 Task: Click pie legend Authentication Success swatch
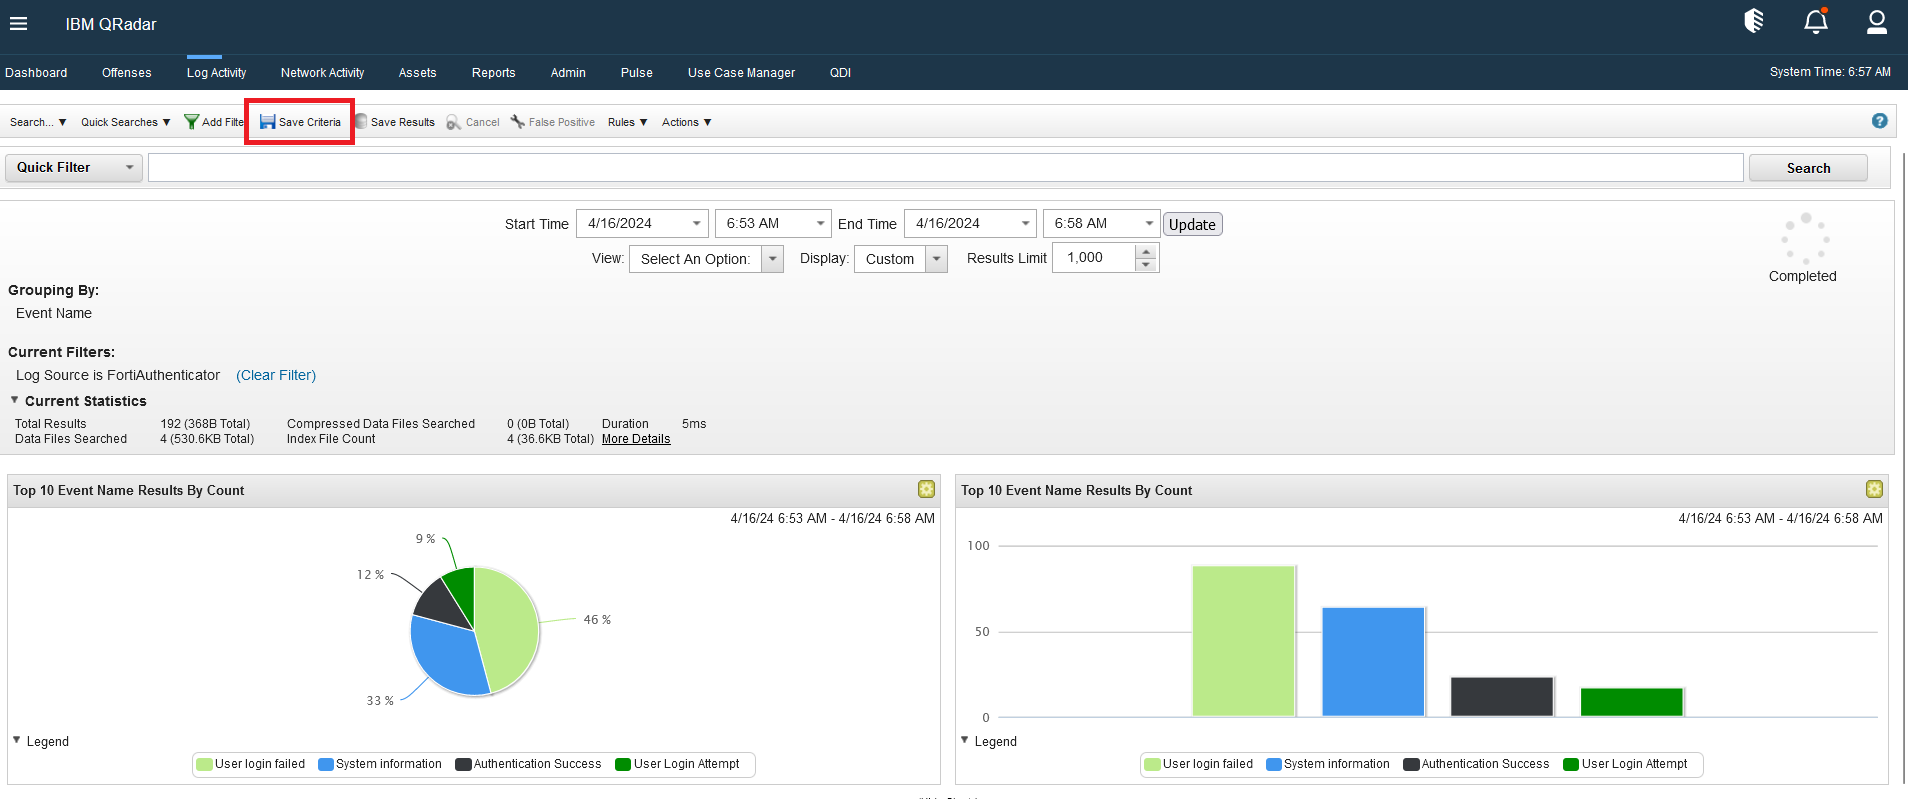pyautogui.click(x=463, y=764)
